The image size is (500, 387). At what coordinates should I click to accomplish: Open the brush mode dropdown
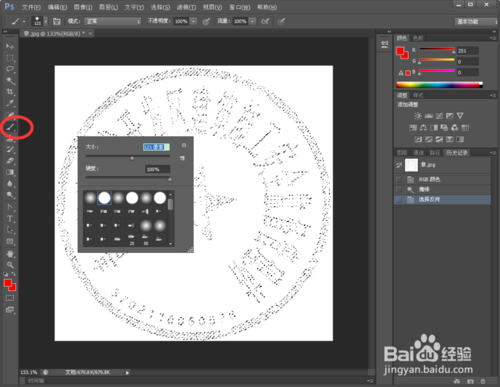[x=113, y=21]
